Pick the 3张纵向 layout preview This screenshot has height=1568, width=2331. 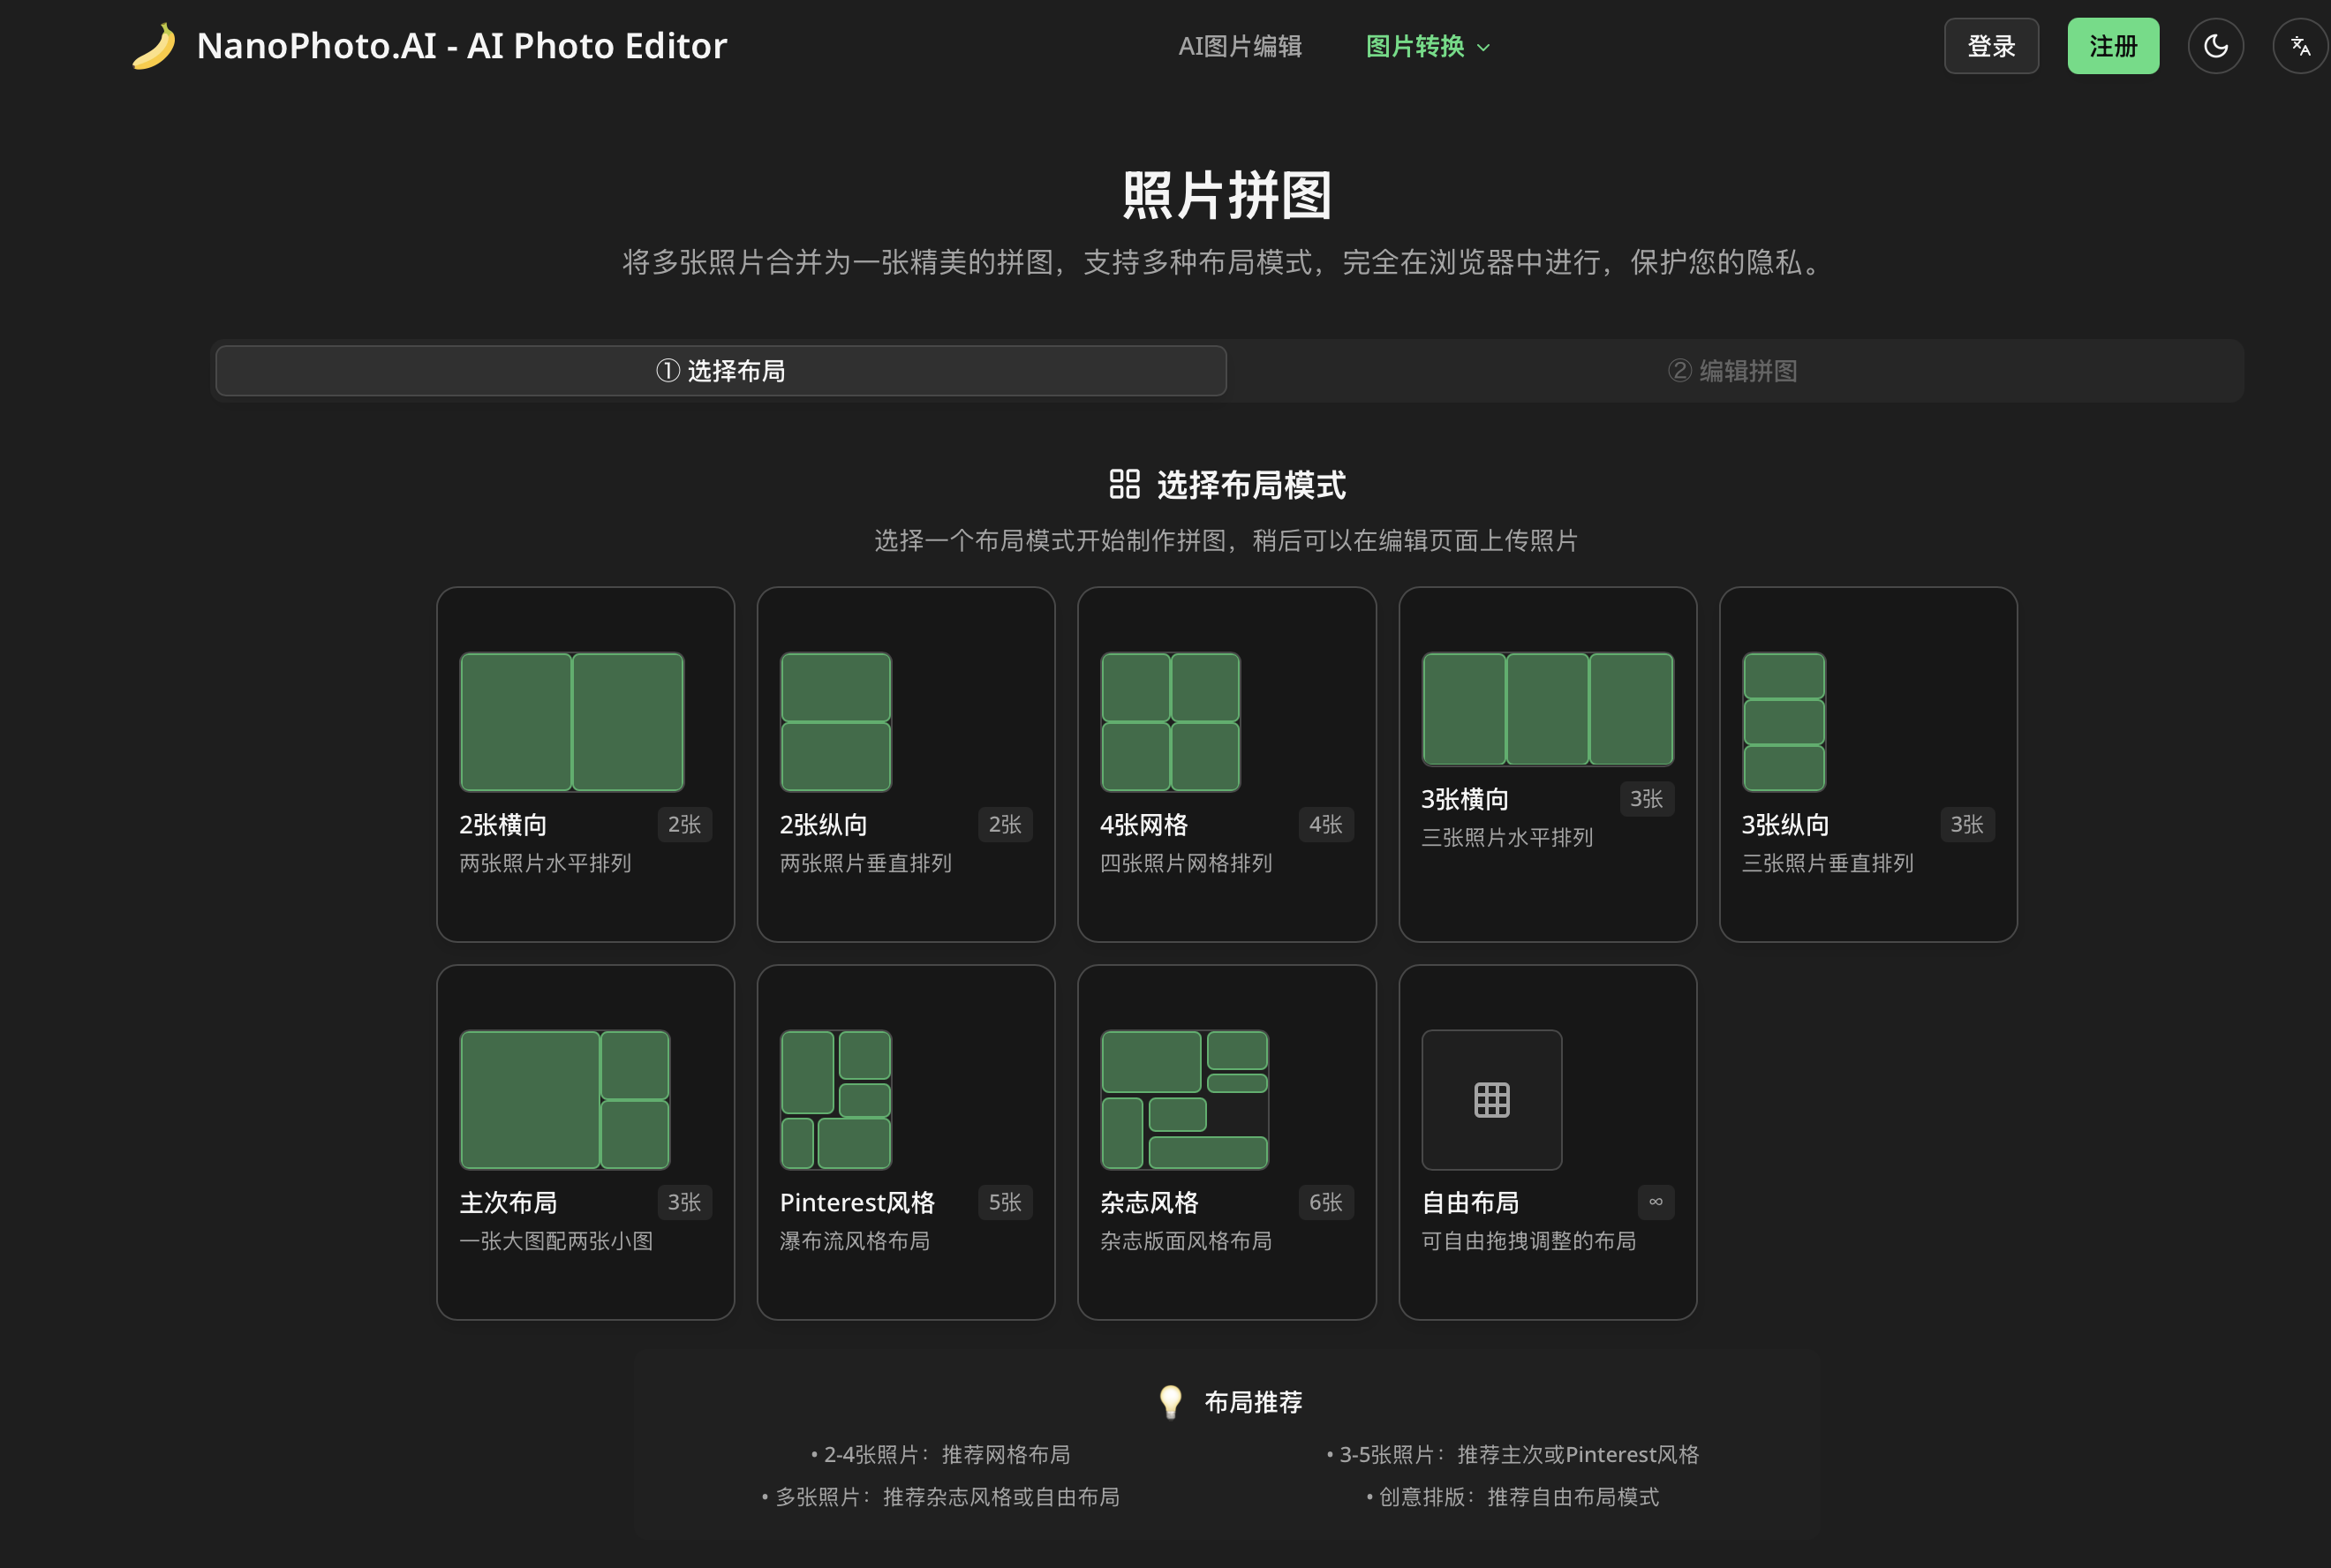click(1783, 722)
